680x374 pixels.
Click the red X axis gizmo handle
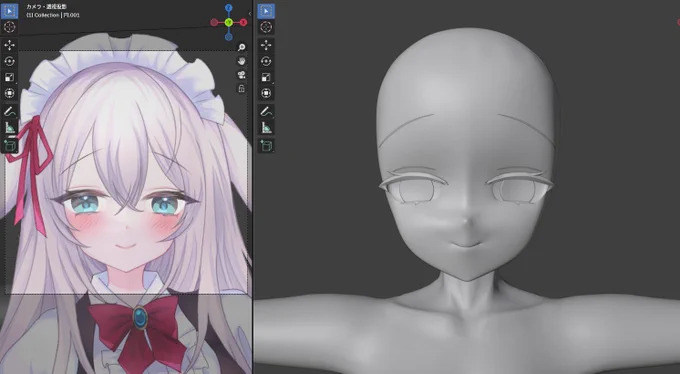(243, 23)
